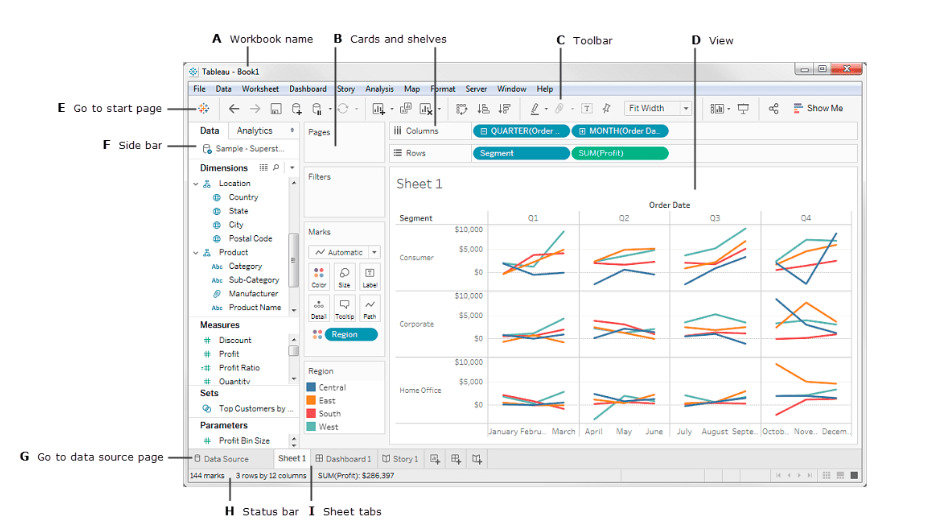
Task: Open the Worksheet menu
Action: coord(260,89)
